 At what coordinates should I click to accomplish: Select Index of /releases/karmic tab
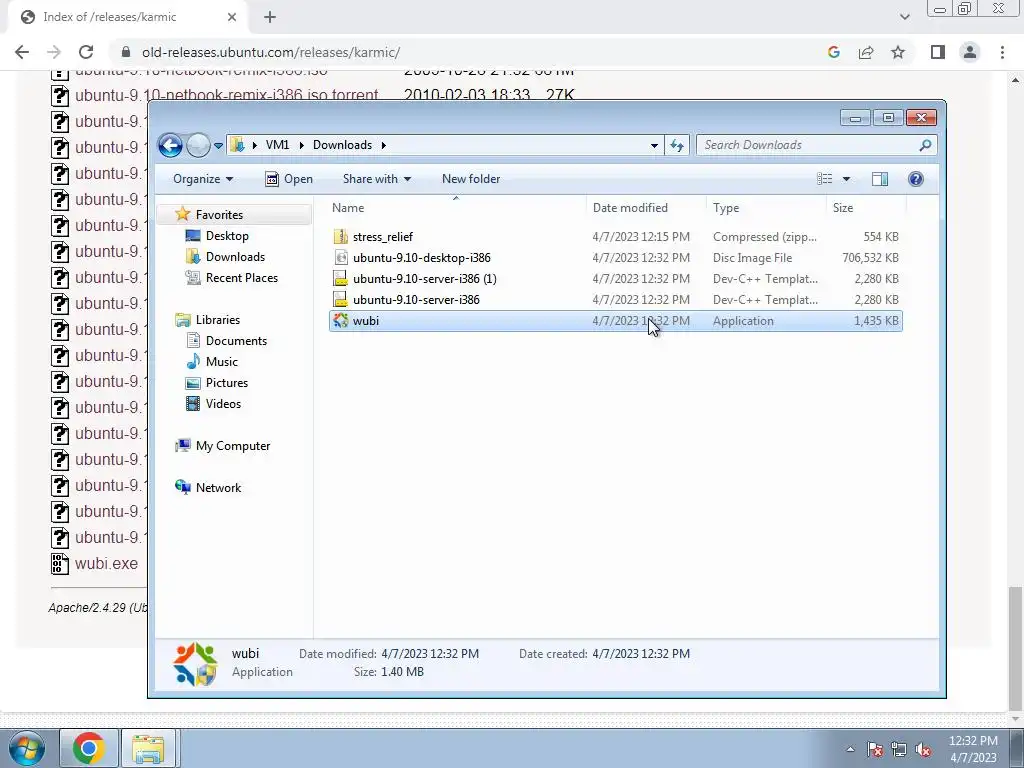127,17
